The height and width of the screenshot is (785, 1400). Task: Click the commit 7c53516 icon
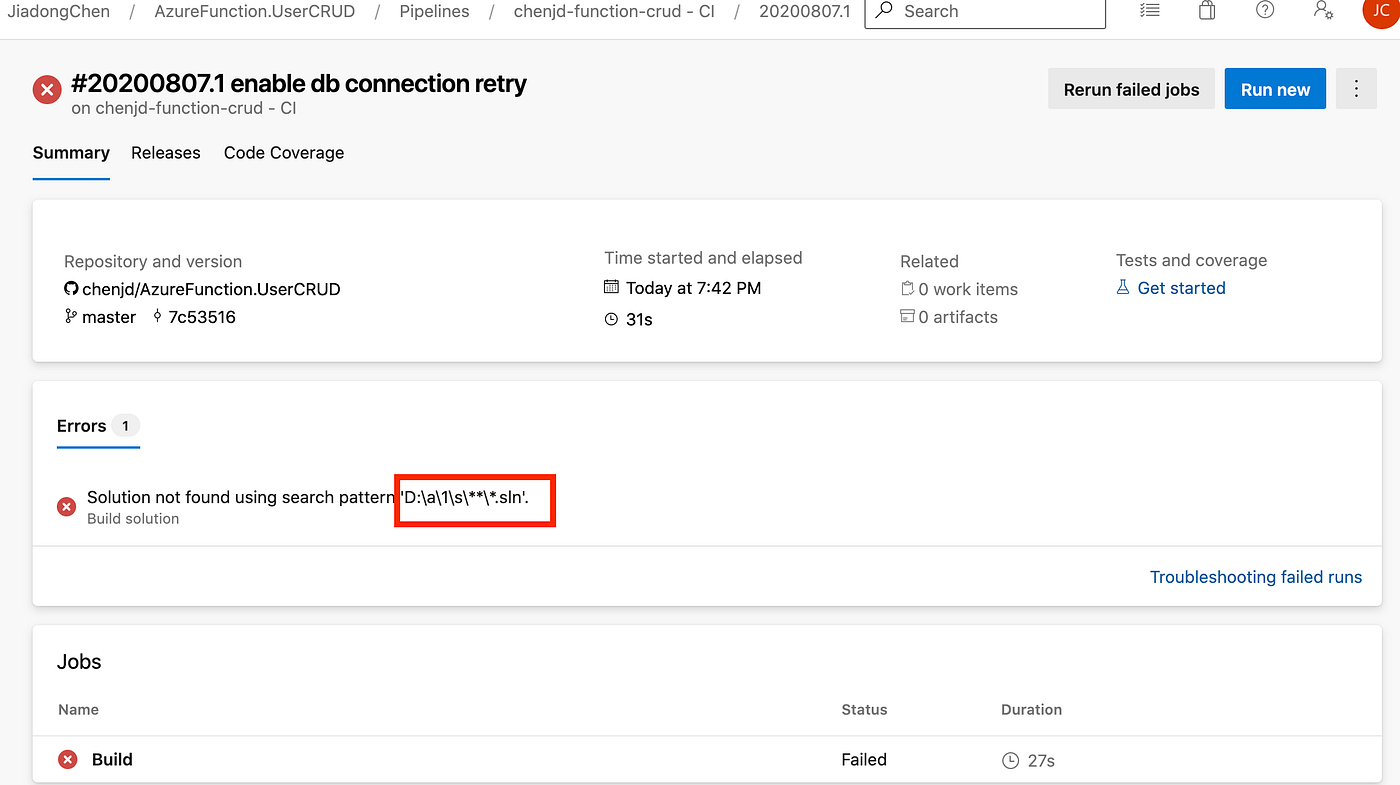[x=159, y=317]
